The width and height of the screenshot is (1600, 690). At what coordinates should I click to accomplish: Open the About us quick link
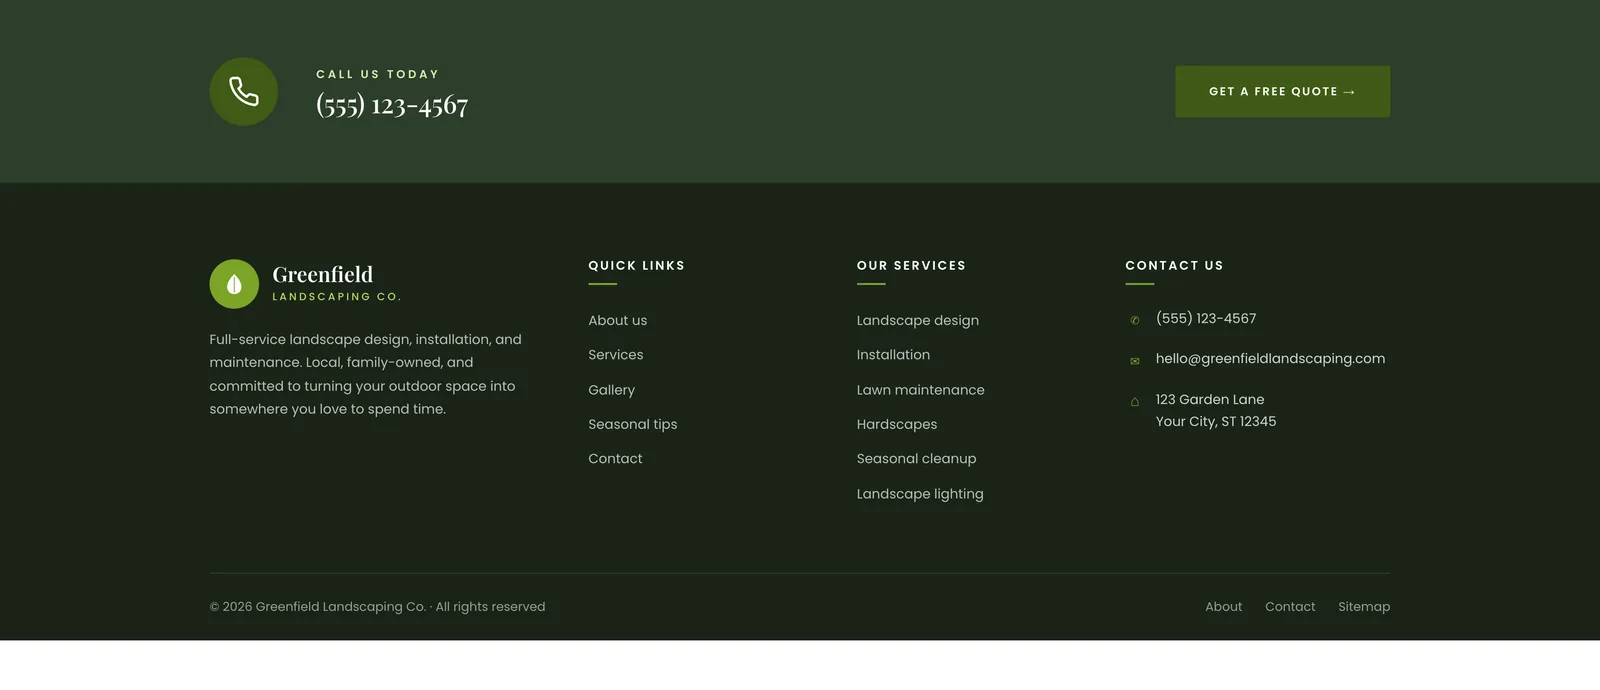point(618,321)
